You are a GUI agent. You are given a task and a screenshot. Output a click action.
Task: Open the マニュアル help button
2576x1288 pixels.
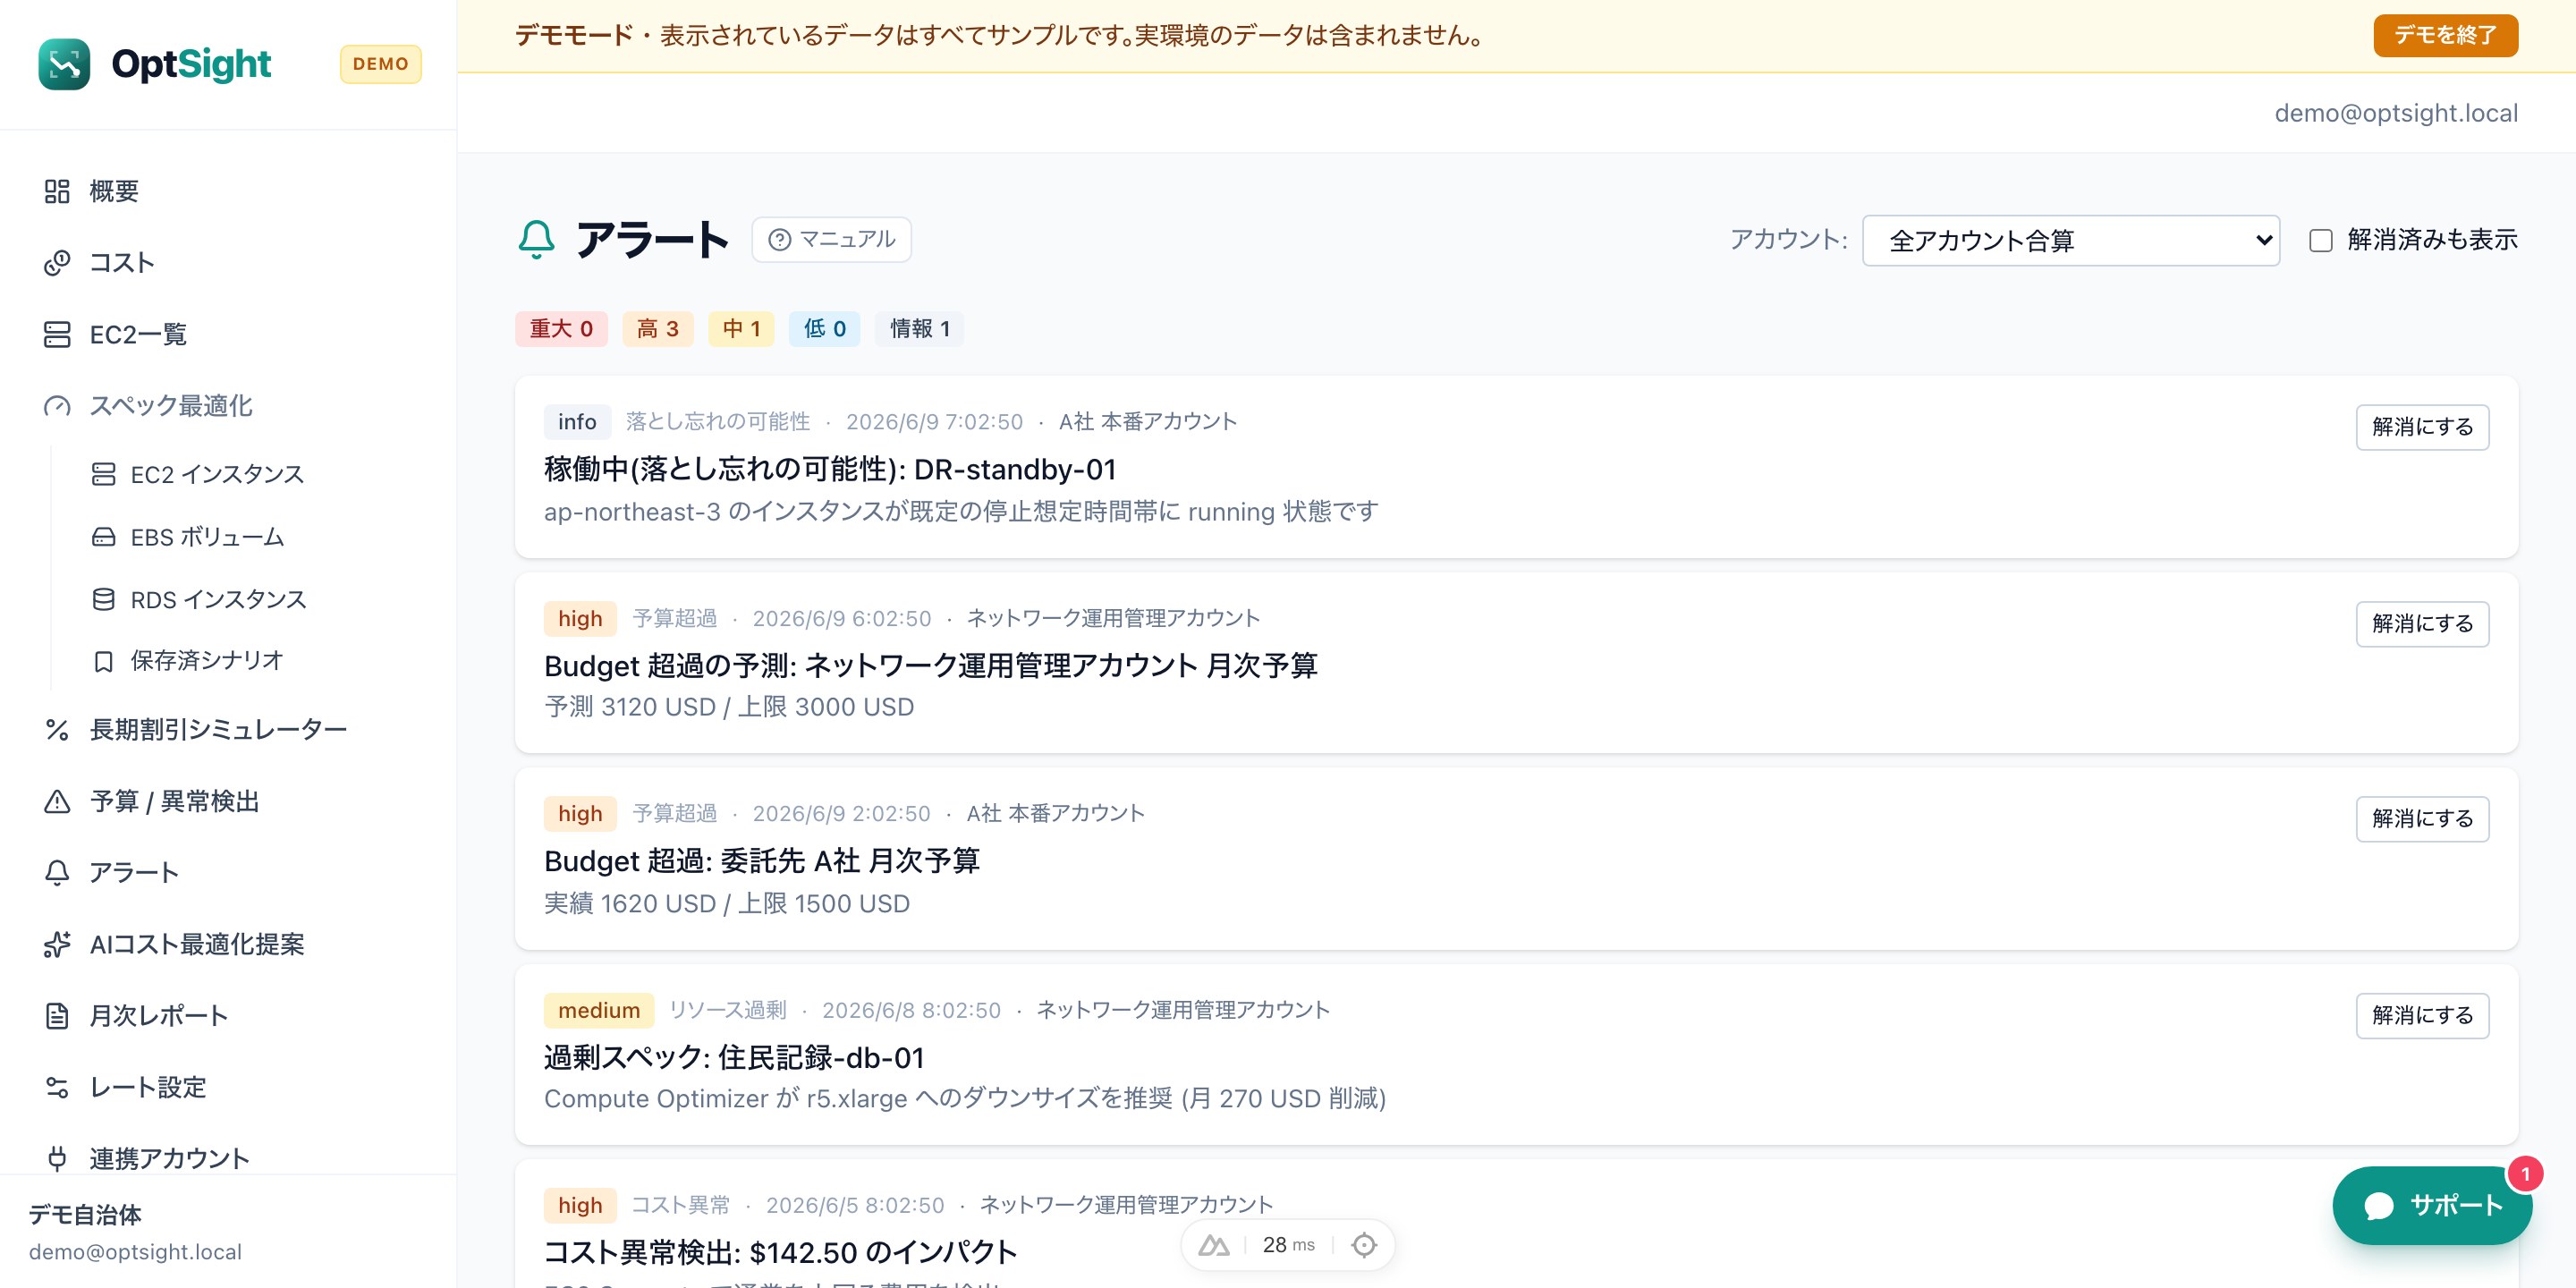(831, 240)
